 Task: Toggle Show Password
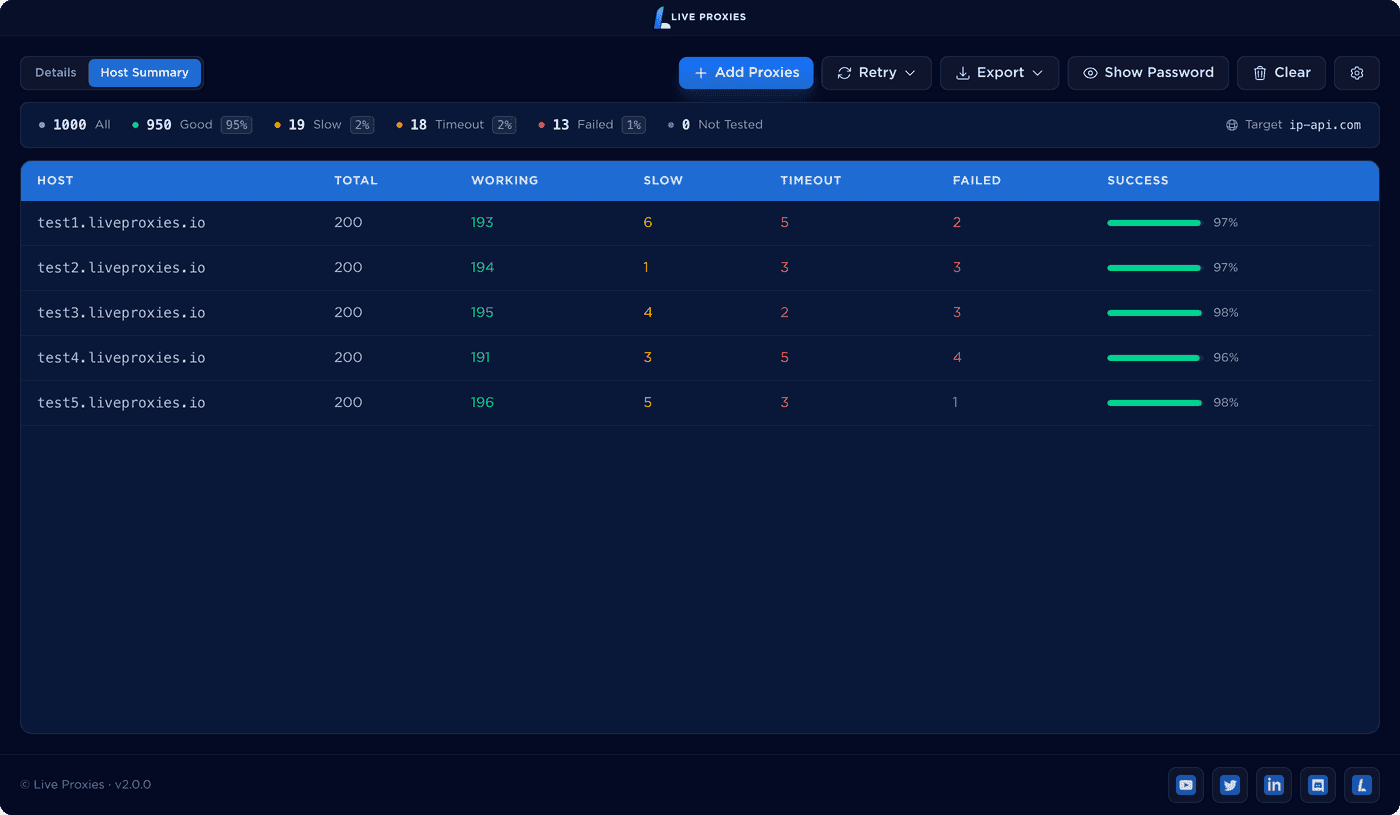(1148, 73)
